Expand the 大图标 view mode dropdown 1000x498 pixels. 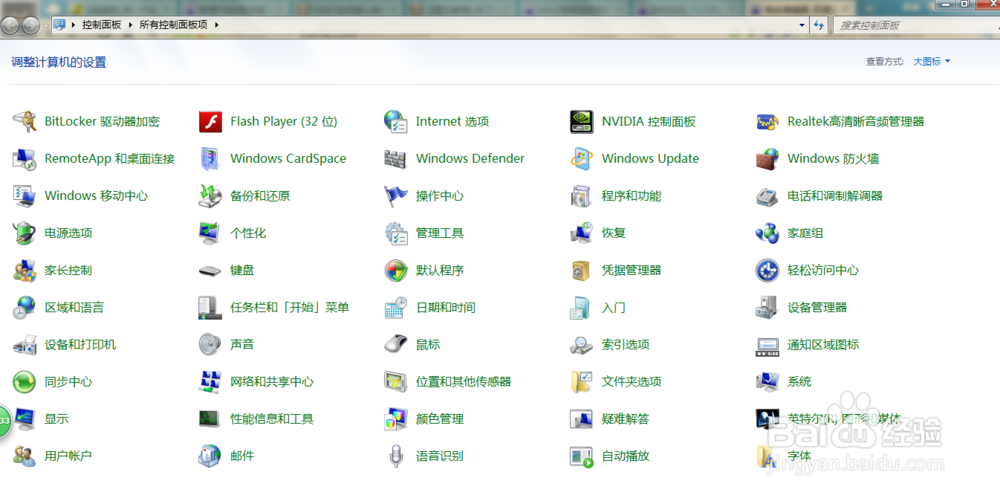coord(932,61)
